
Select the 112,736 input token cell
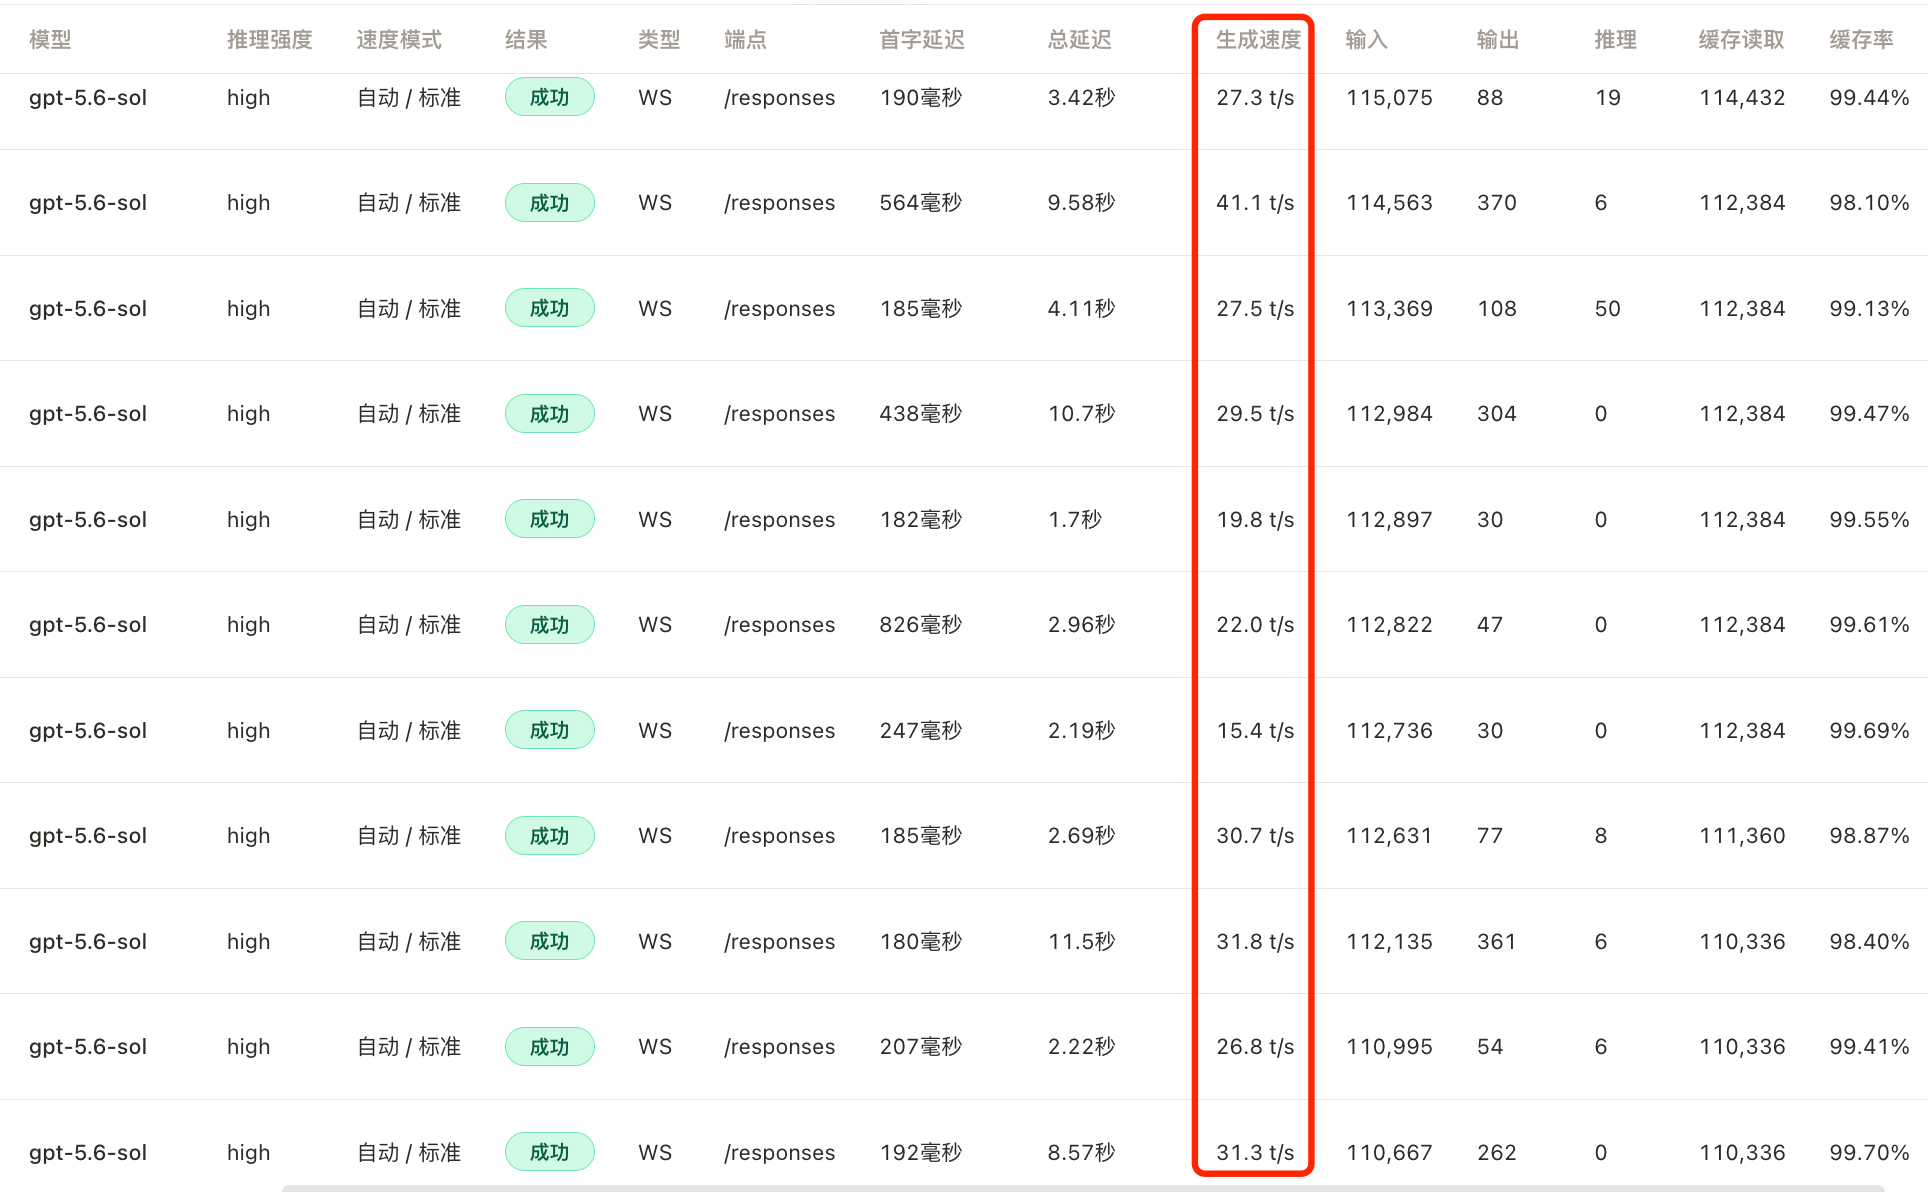[1390, 731]
